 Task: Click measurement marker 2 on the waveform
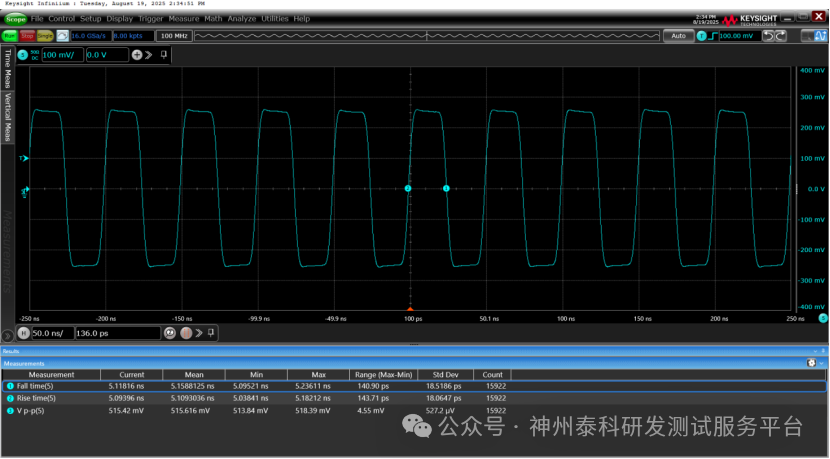408,188
